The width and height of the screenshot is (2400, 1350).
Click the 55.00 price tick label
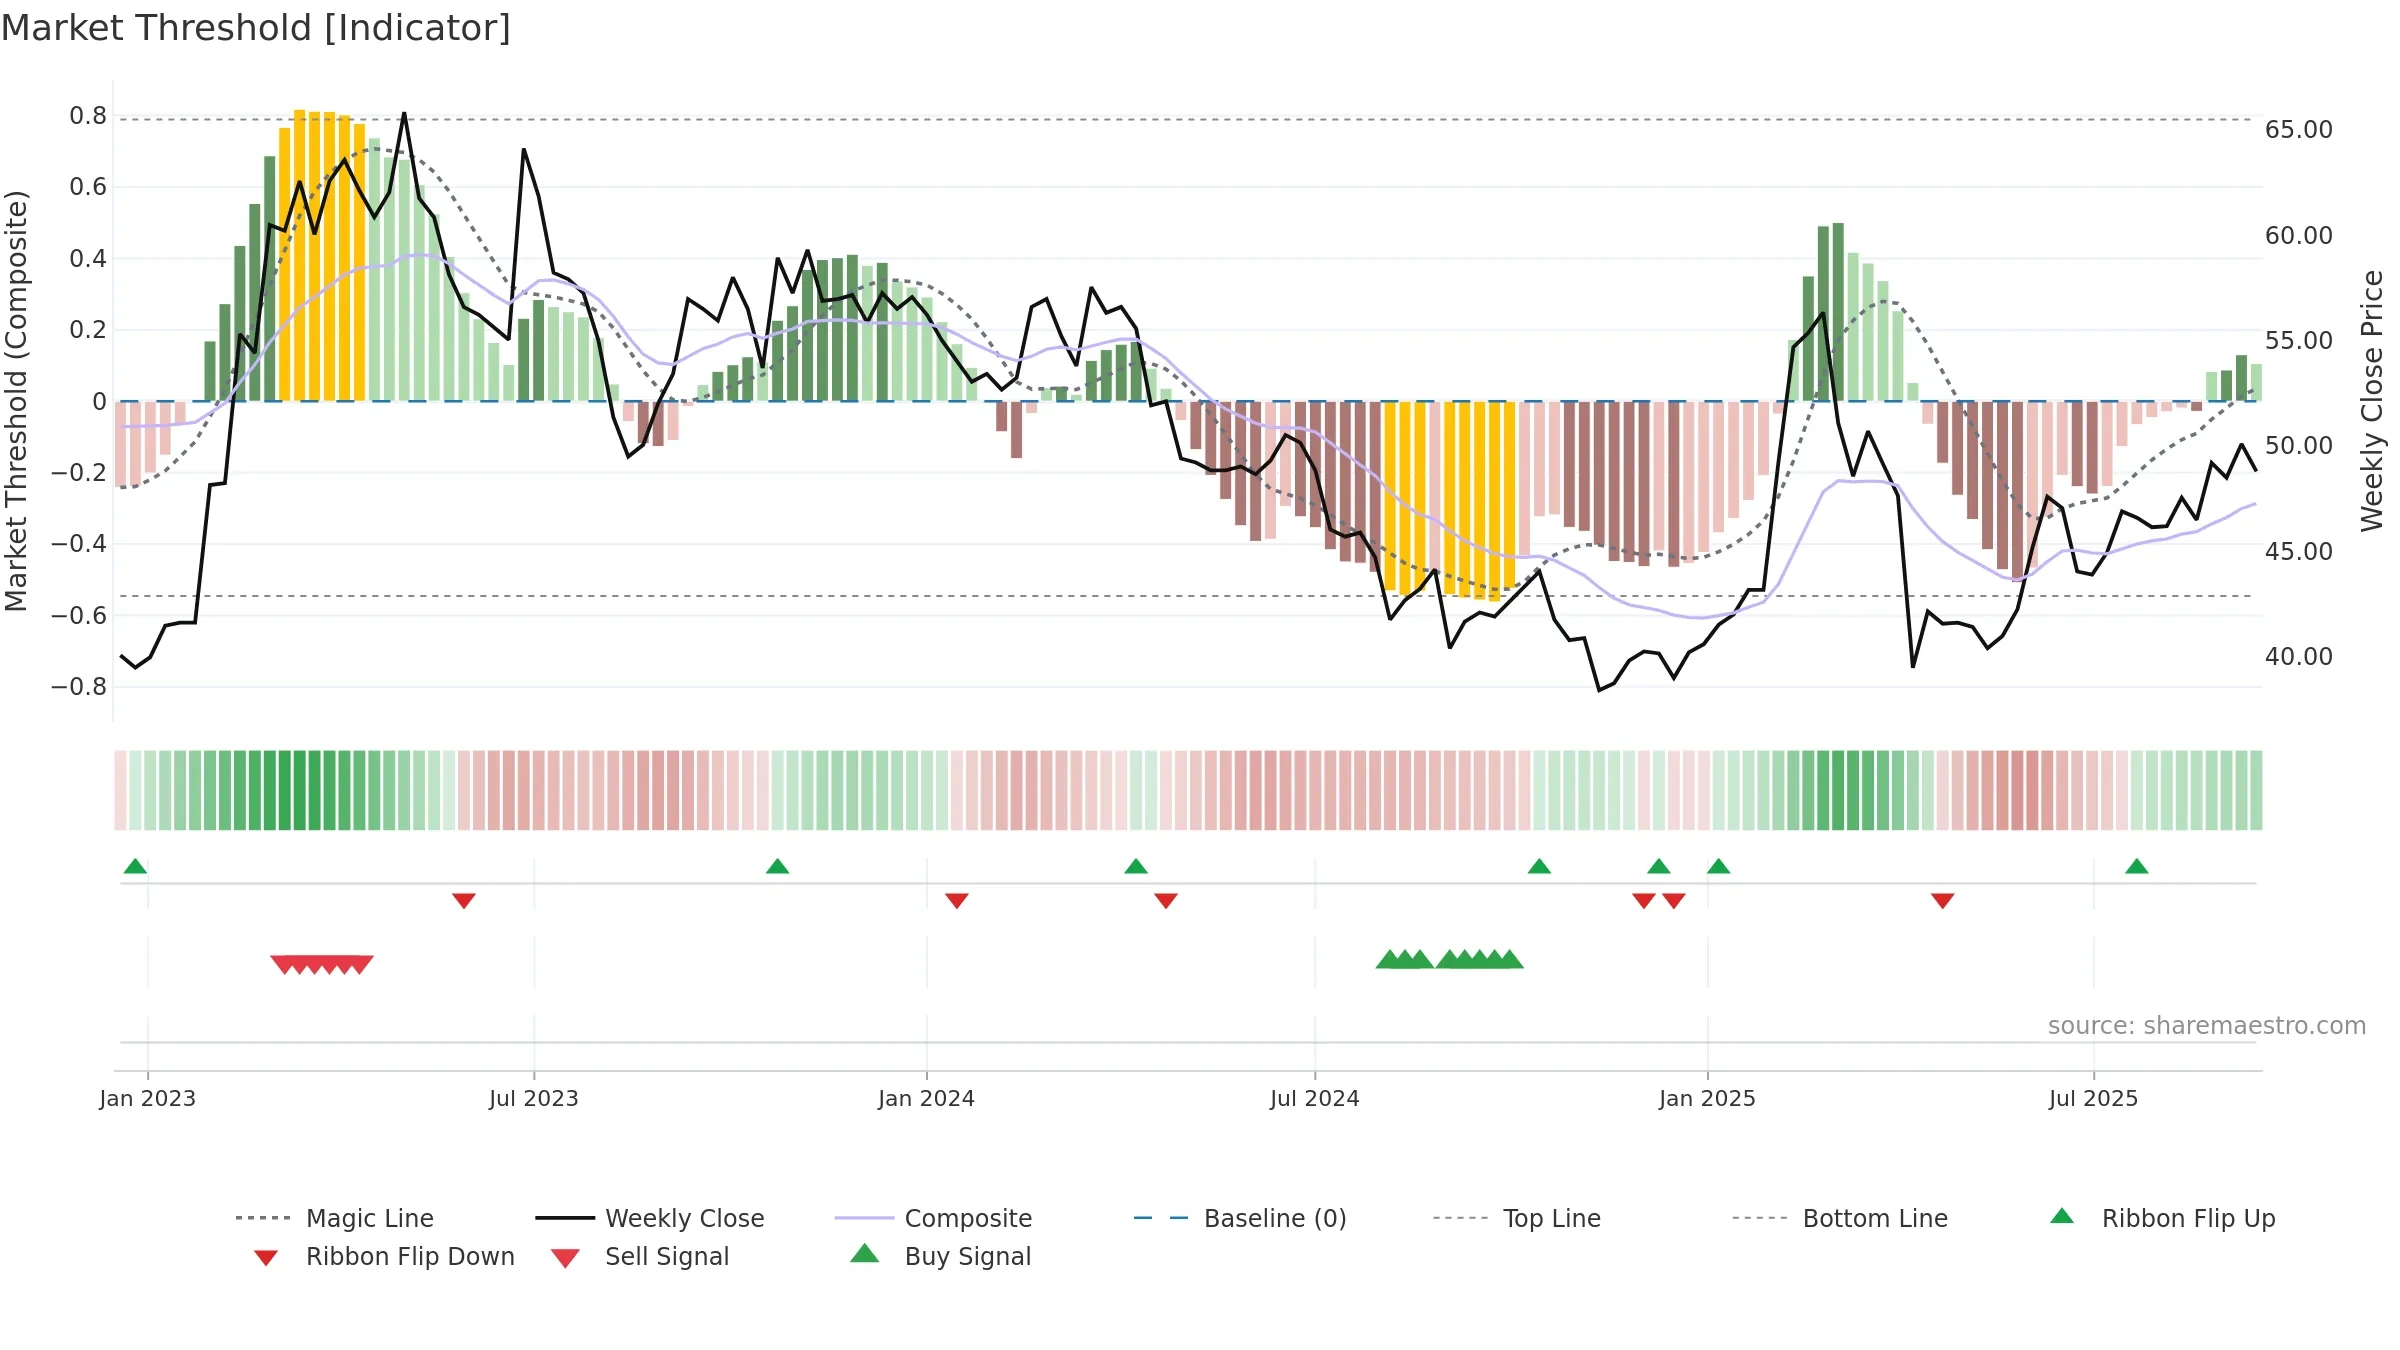(x=2299, y=341)
